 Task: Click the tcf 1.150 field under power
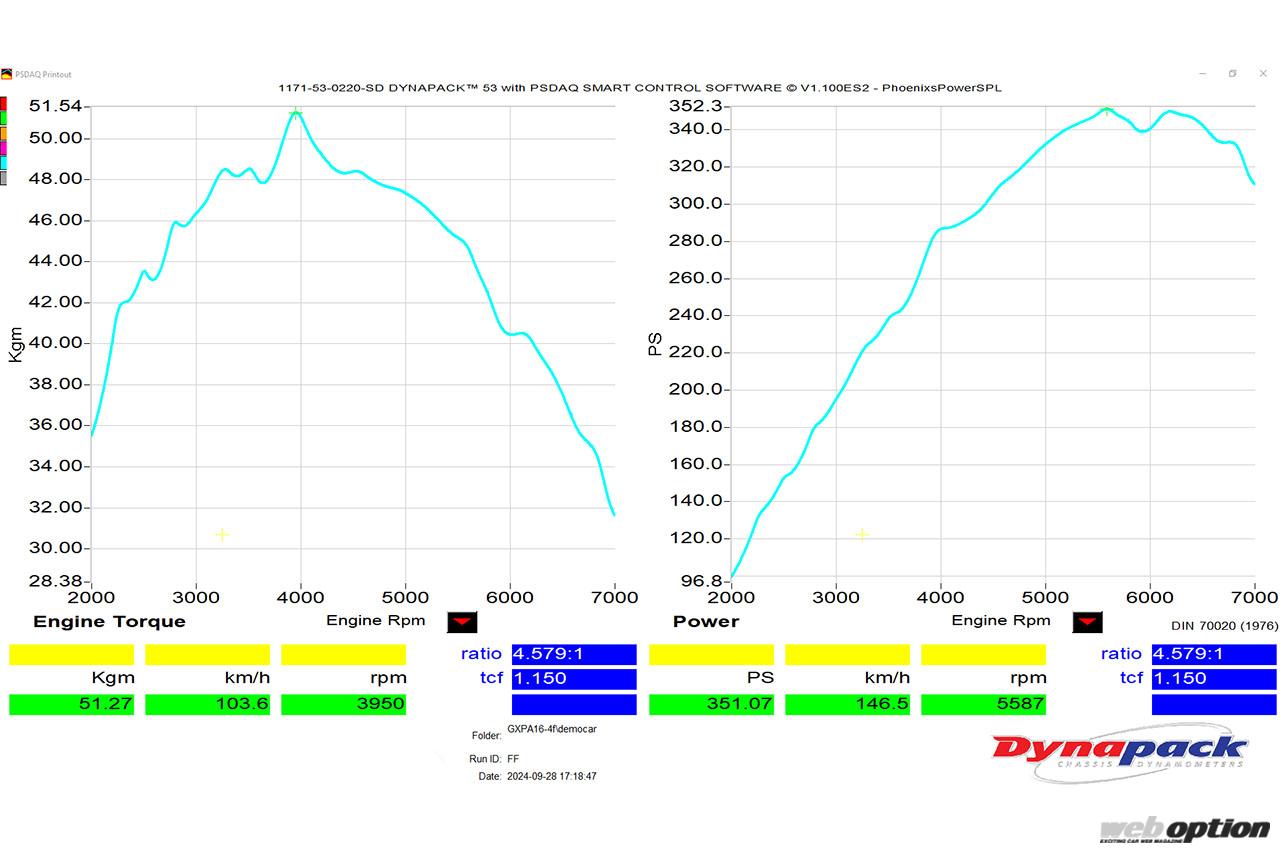coord(1214,679)
